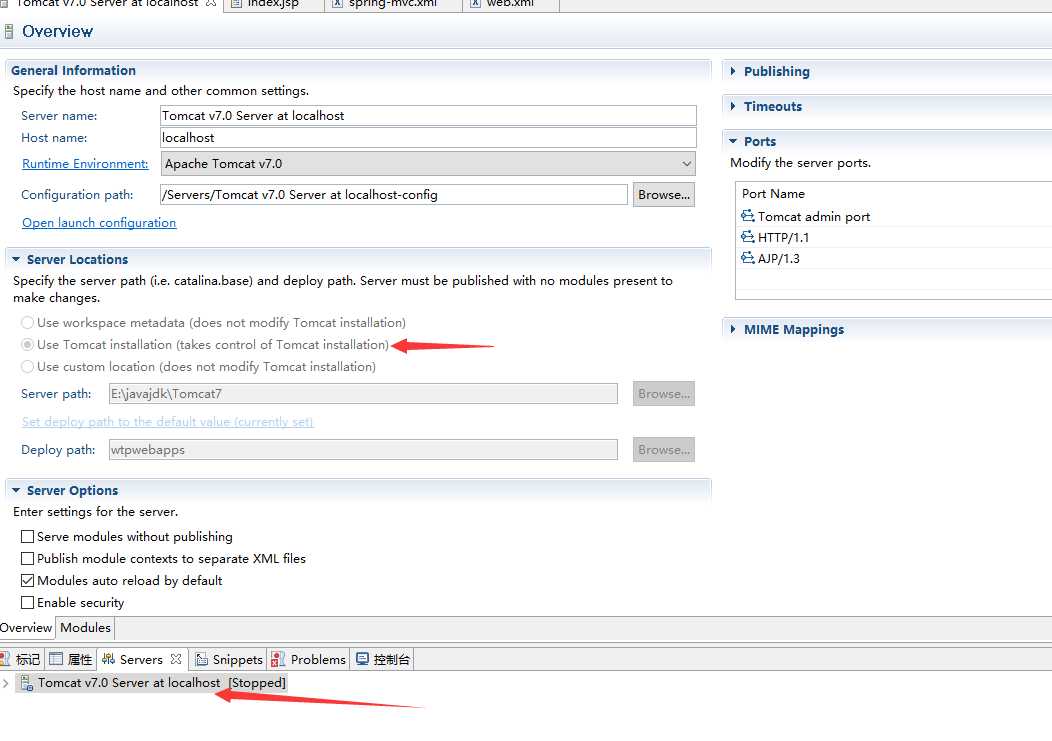Click Set deploy path to default value link
Image resolution: width=1052 pixels, height=741 pixels.
coord(168,422)
